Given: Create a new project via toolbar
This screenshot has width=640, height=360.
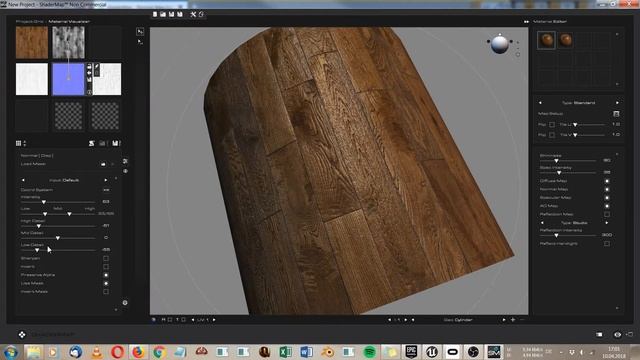Looking at the screenshot, I should click(x=155, y=14).
